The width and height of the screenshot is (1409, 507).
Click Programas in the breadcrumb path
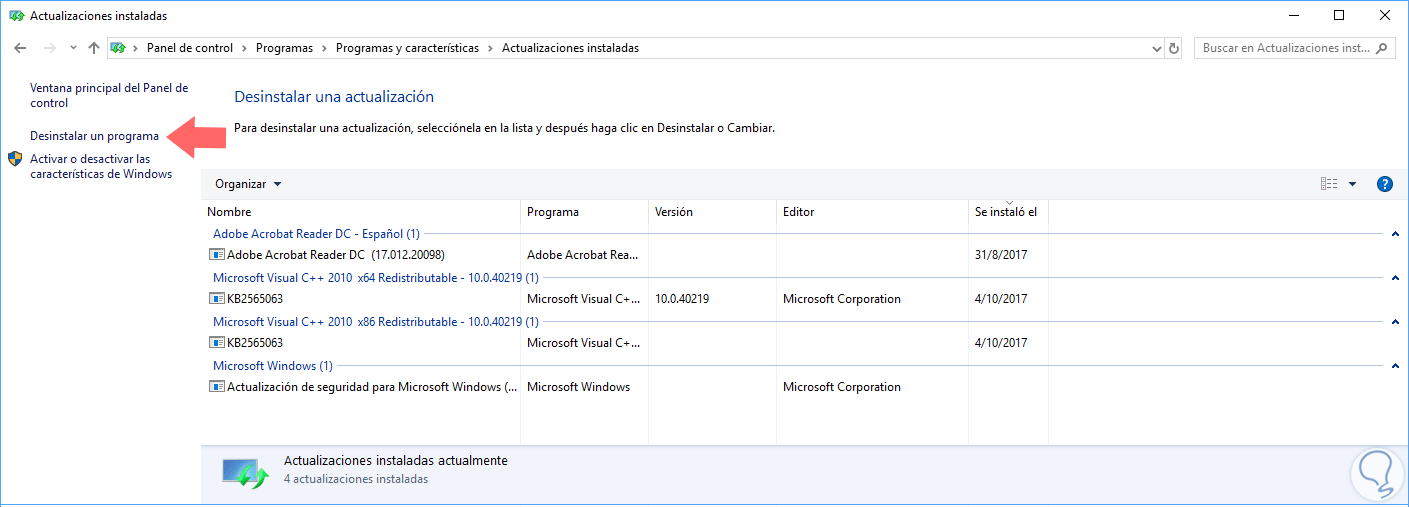tap(284, 48)
